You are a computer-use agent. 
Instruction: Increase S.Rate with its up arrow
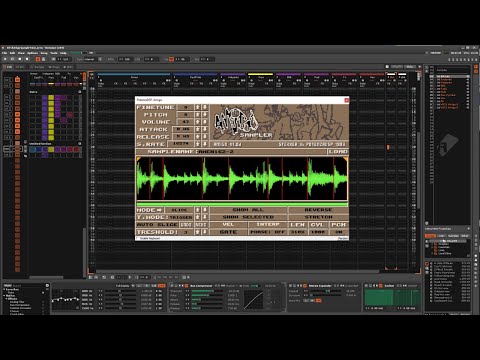[197, 144]
